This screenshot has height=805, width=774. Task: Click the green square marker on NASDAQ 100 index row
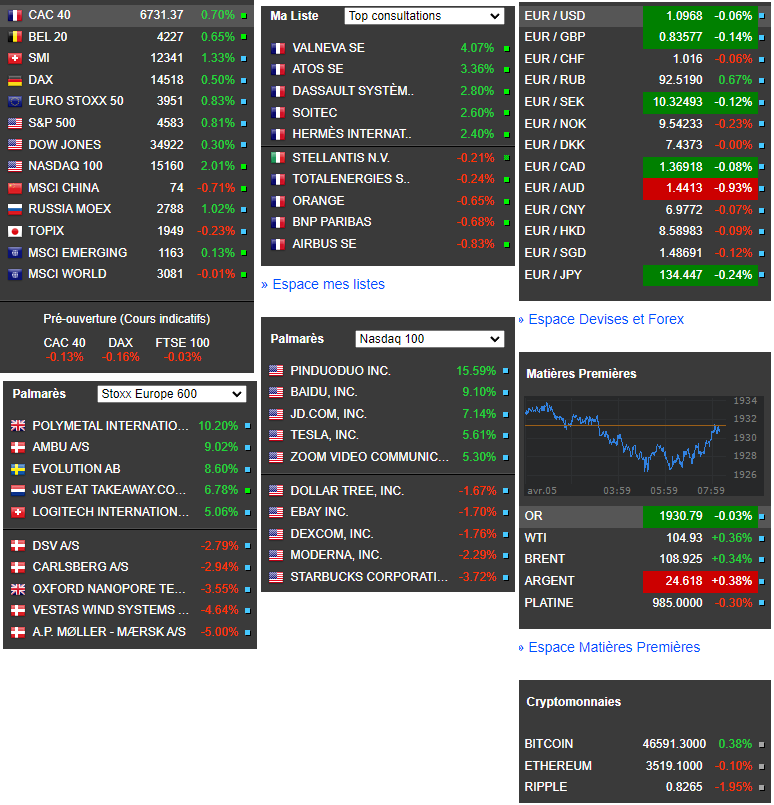tap(244, 167)
